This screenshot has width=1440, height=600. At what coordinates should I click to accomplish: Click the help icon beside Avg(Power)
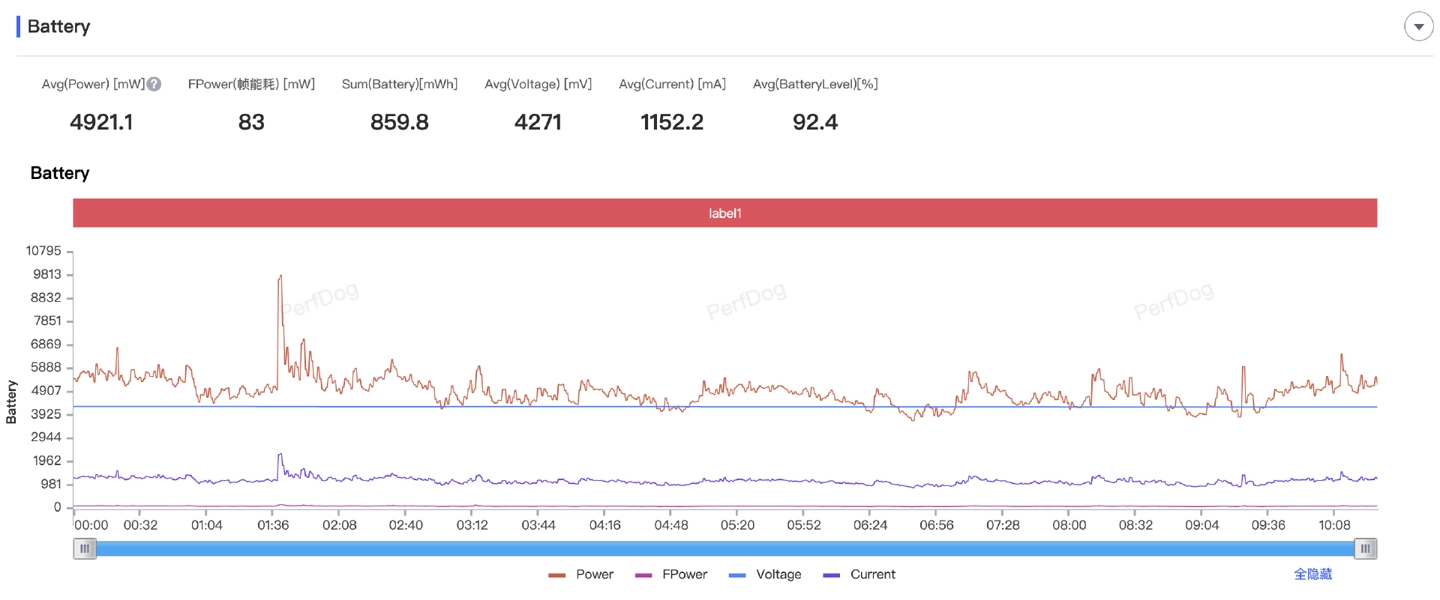(x=154, y=84)
